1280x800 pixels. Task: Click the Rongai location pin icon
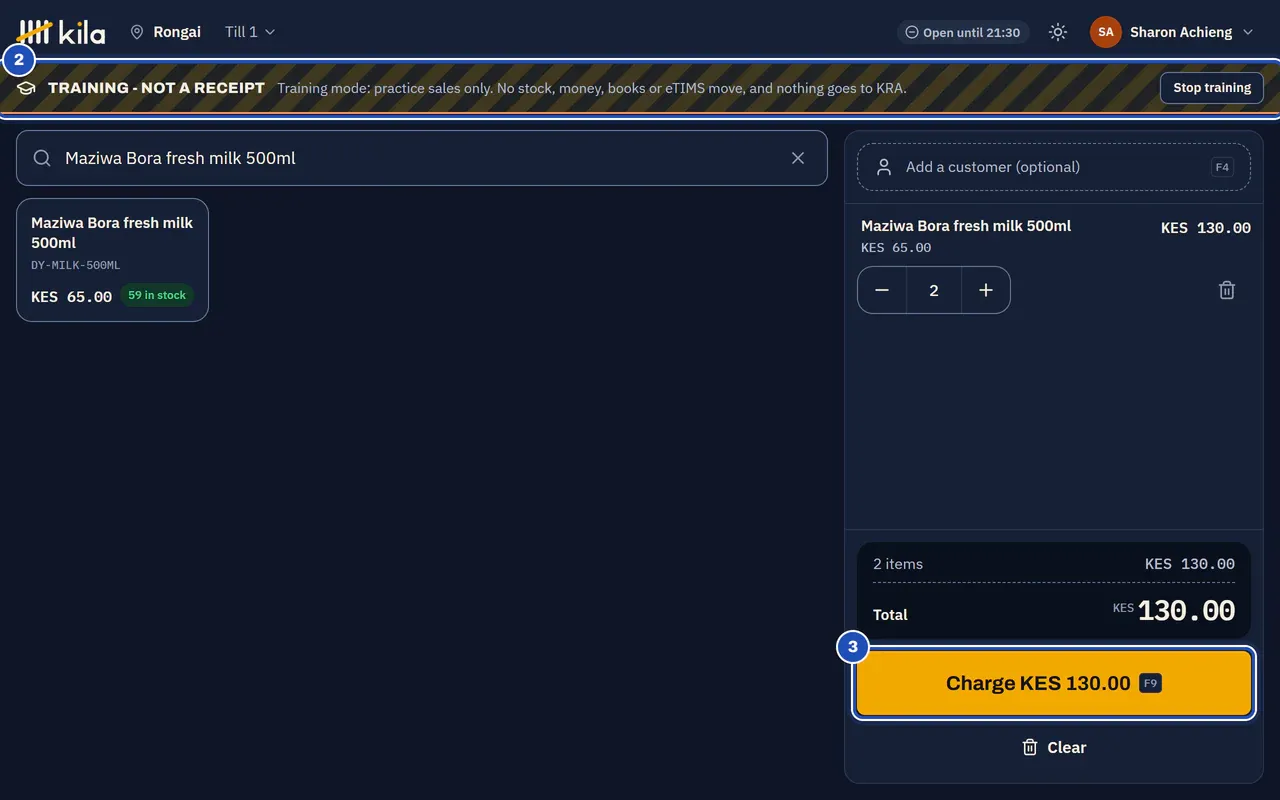click(137, 32)
